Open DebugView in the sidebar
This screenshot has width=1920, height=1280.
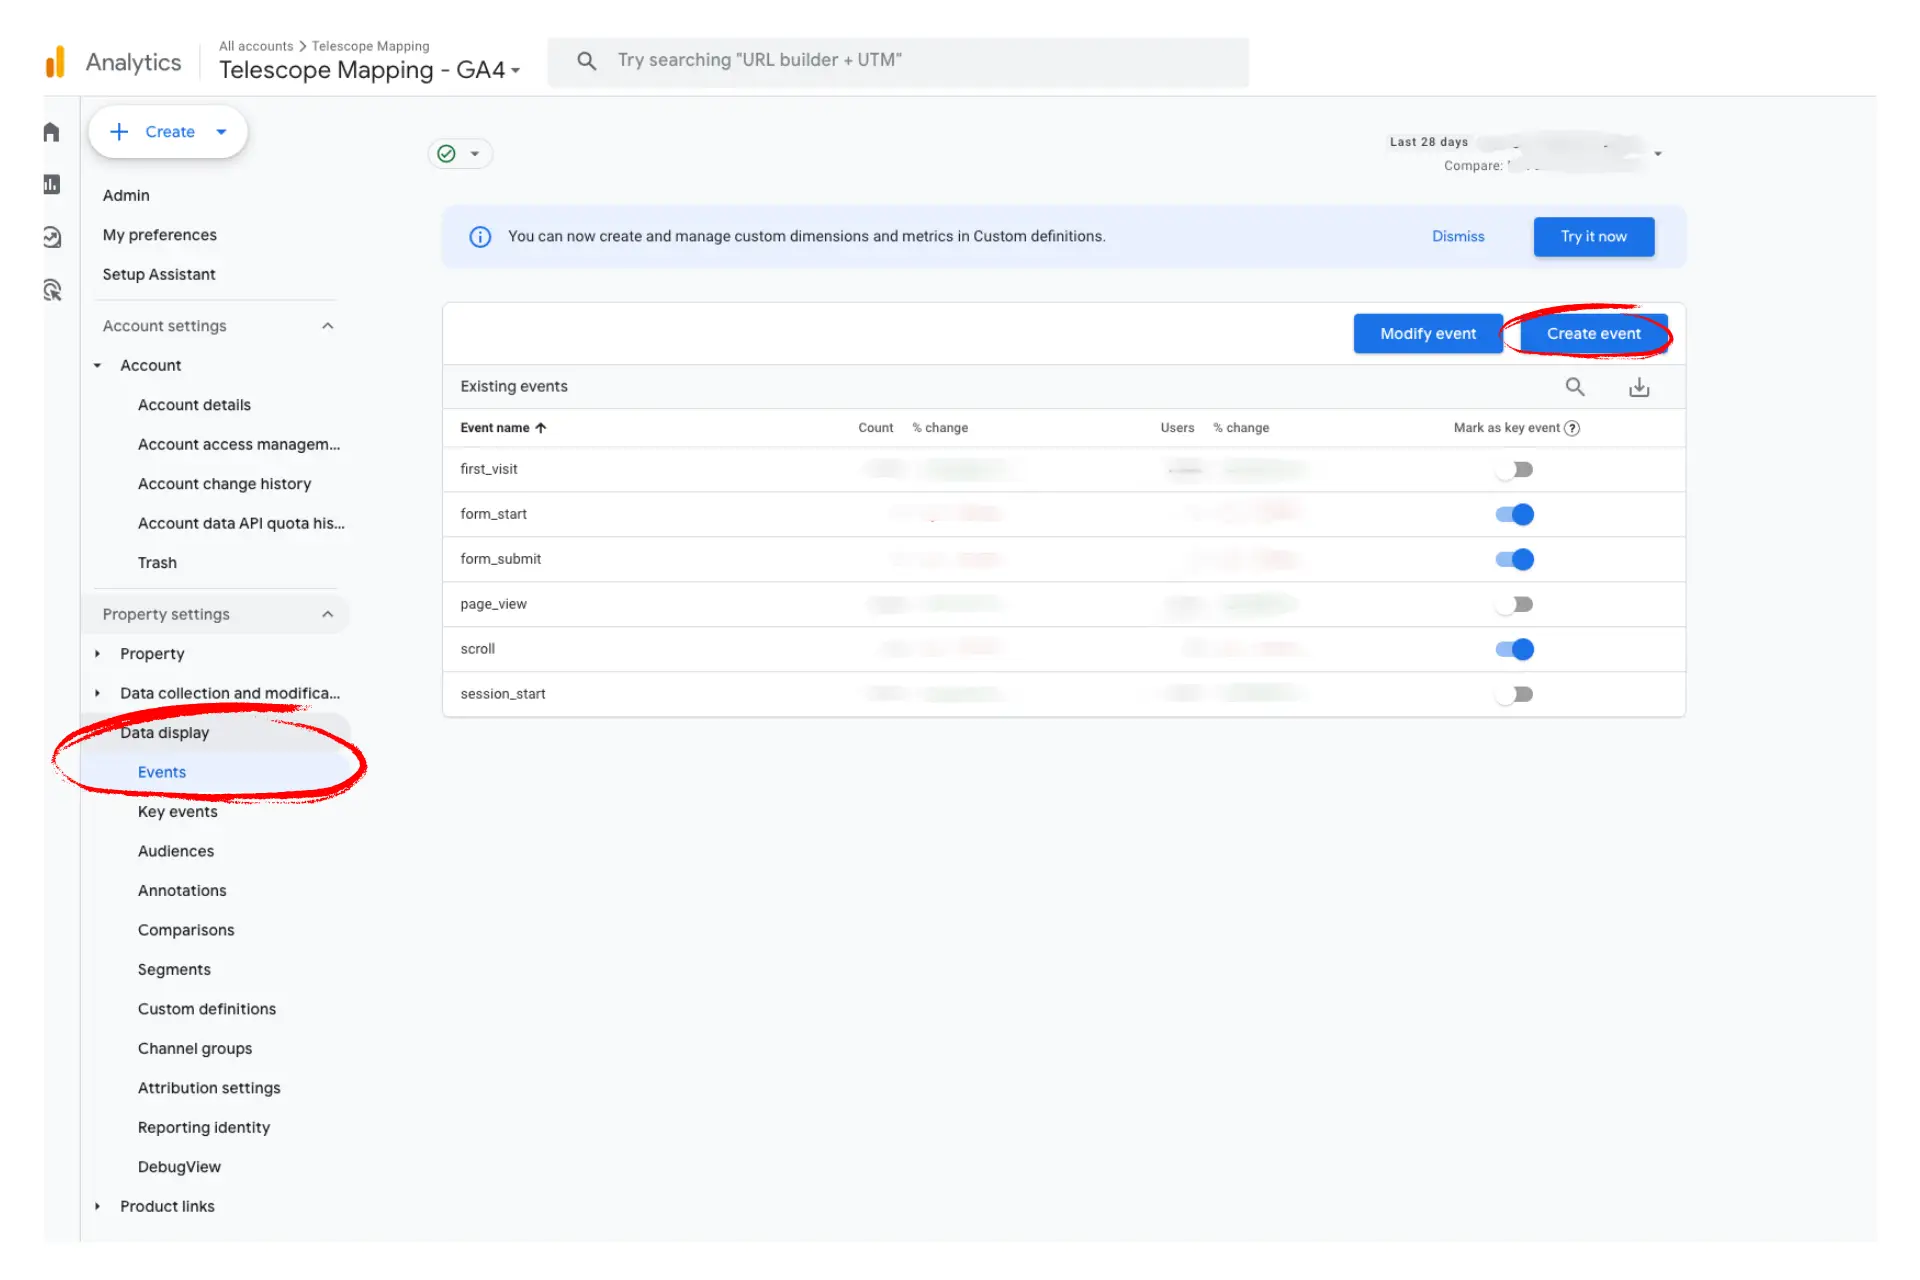(179, 1168)
